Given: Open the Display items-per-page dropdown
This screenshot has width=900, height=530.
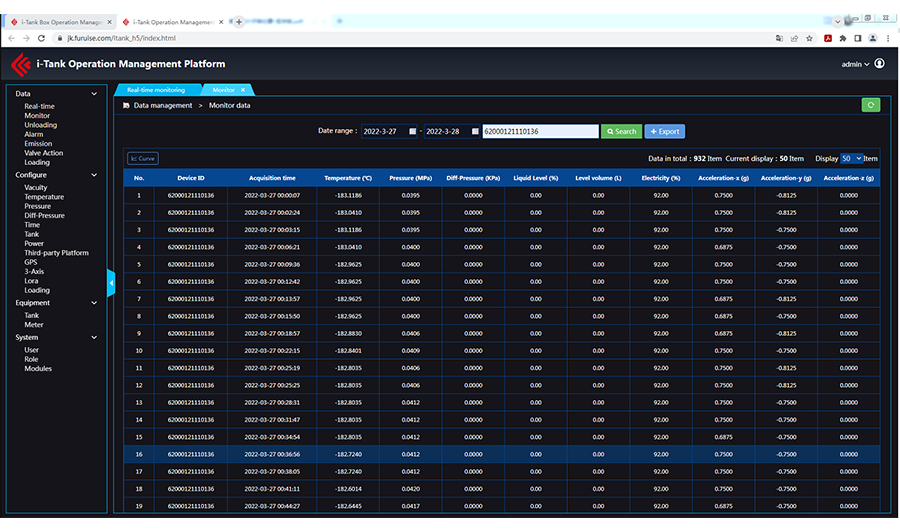Looking at the screenshot, I should [x=851, y=158].
